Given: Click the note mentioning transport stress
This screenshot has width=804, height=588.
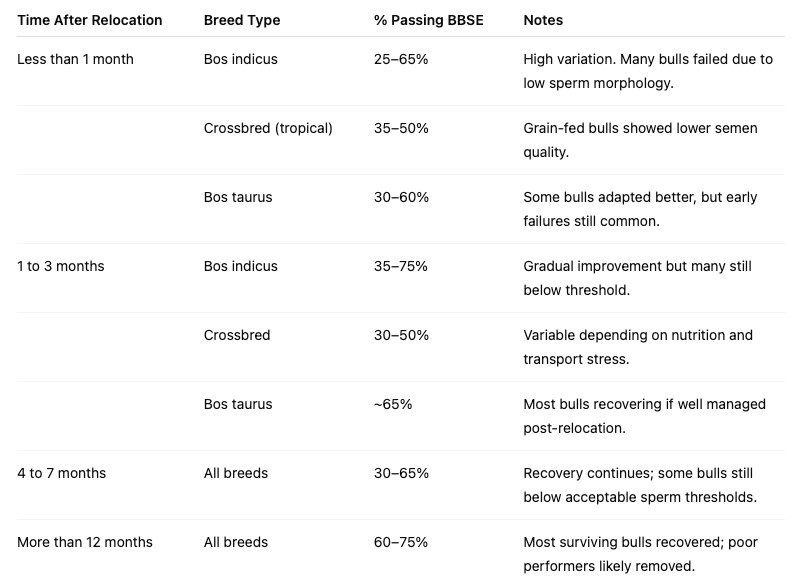Looking at the screenshot, I should click(638, 347).
